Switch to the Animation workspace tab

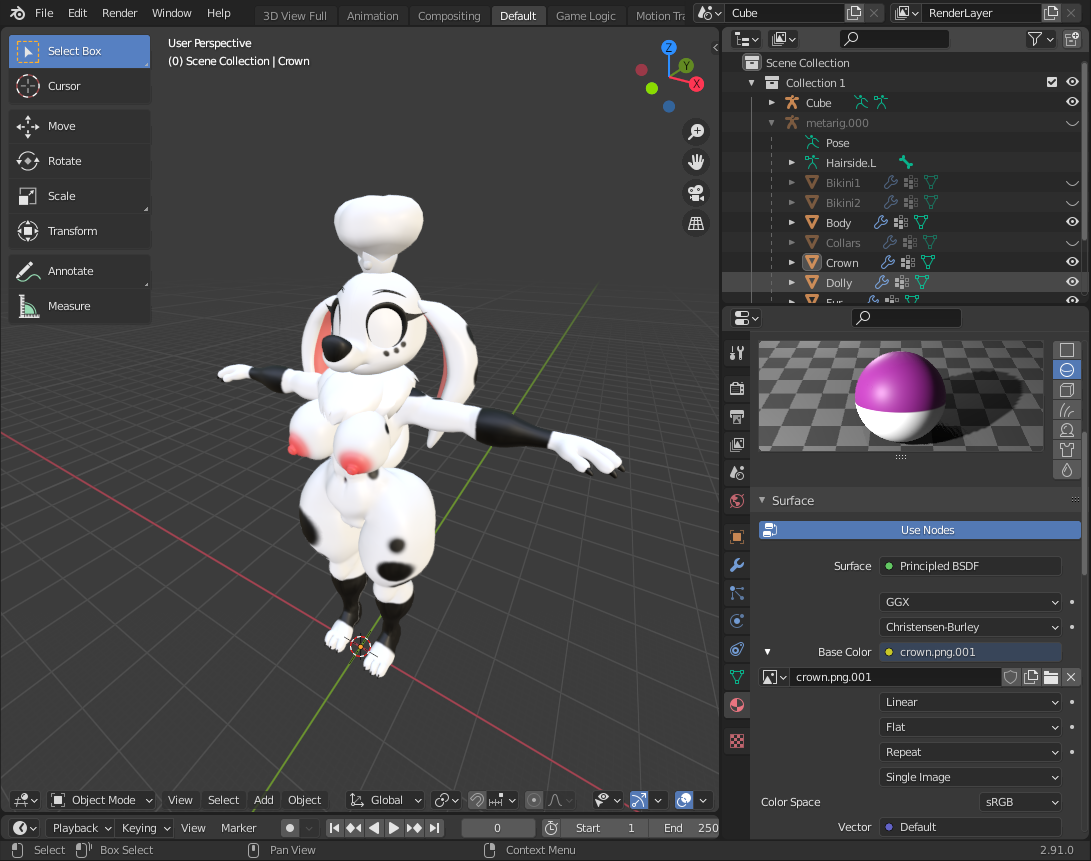[x=372, y=16]
